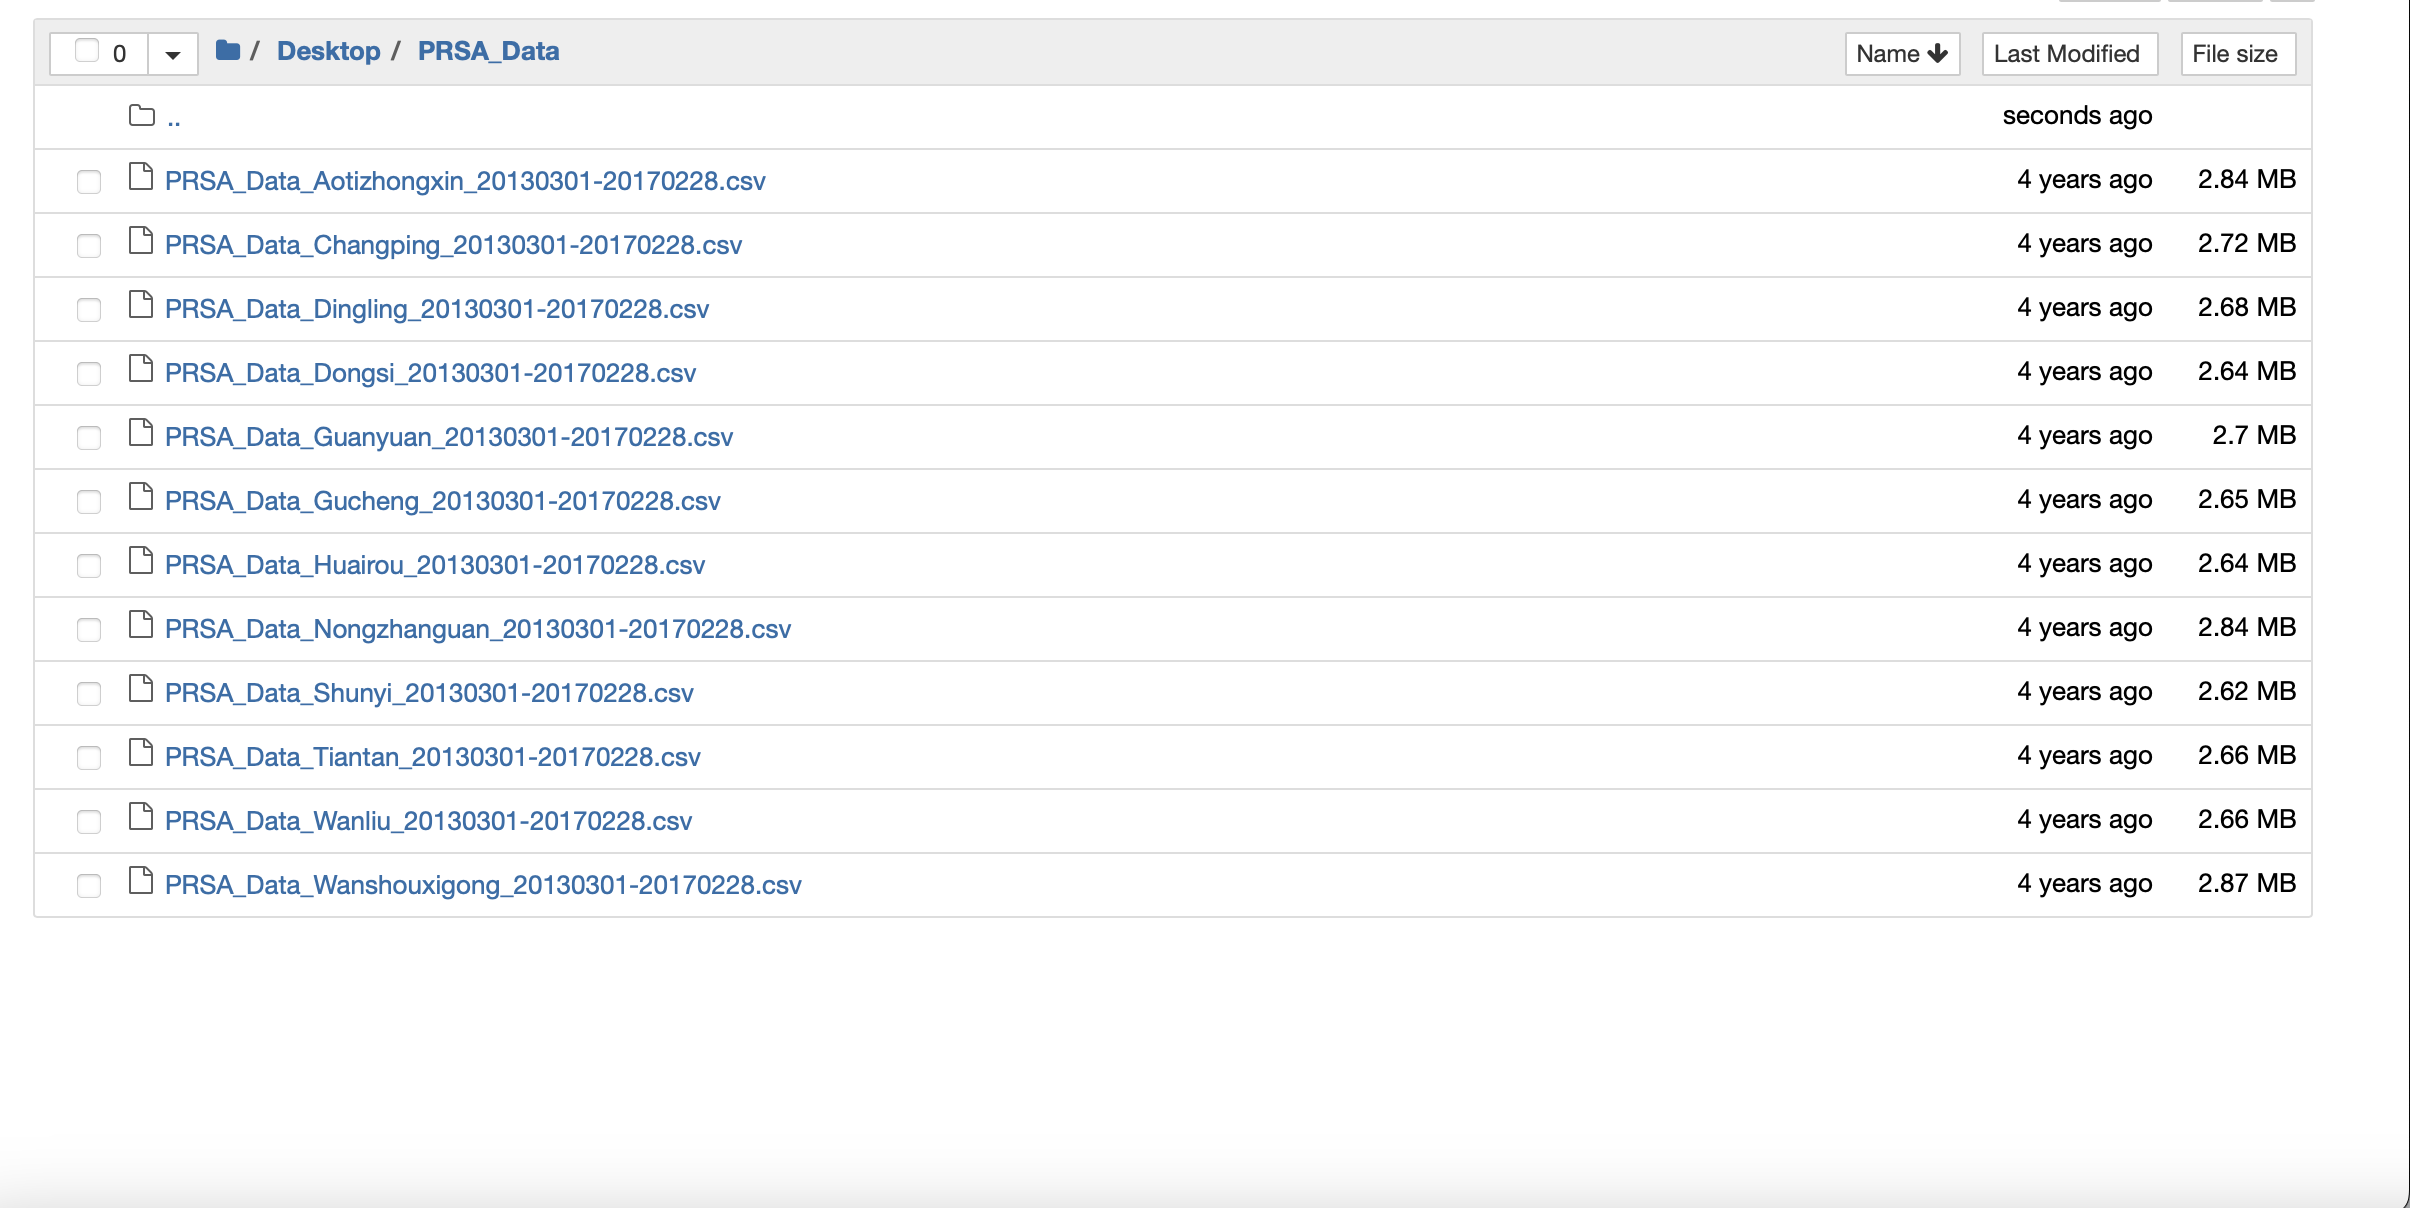The image size is (2410, 1208).
Task: Open PRSA_Data_Wanliu csv file link
Action: (x=428, y=821)
